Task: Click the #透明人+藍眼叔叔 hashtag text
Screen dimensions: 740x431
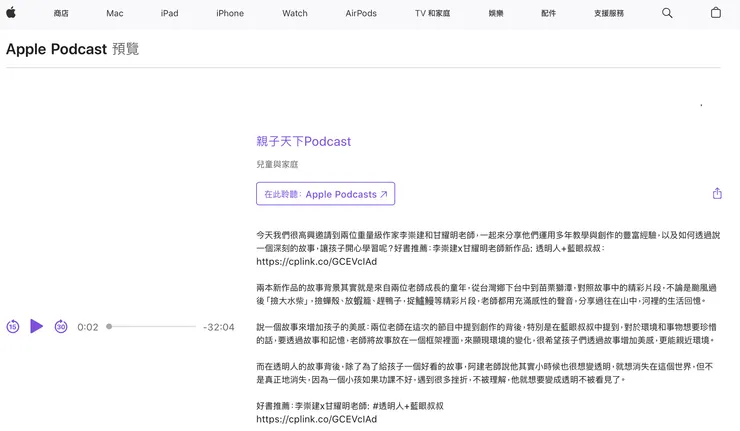Action: pyautogui.click(x=408, y=406)
